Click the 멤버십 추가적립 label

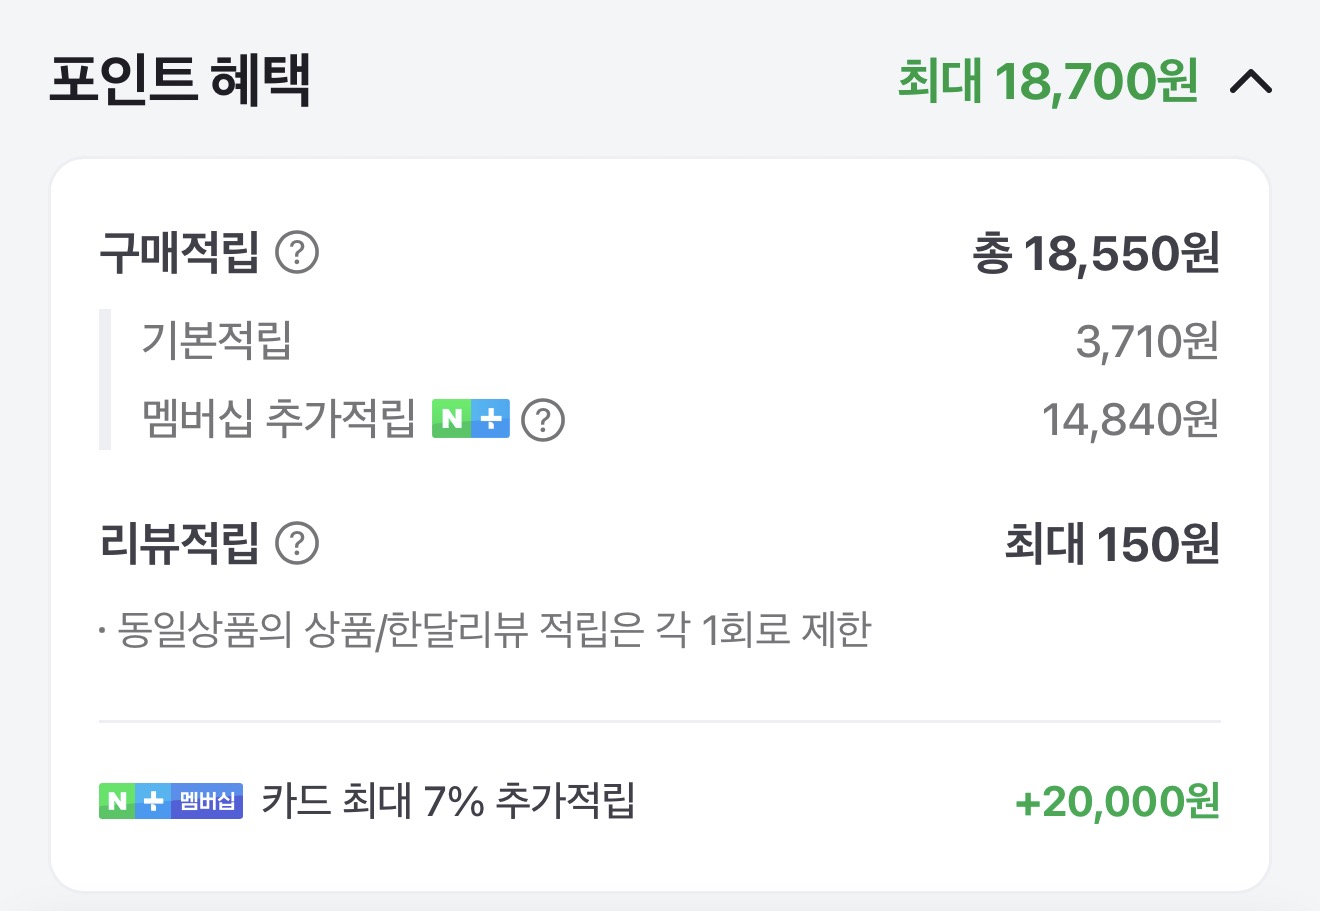278,419
